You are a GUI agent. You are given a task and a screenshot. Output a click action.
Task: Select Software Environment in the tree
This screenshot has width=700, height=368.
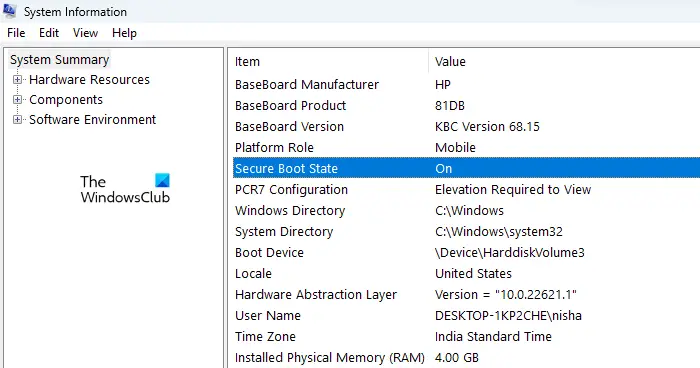pos(92,120)
